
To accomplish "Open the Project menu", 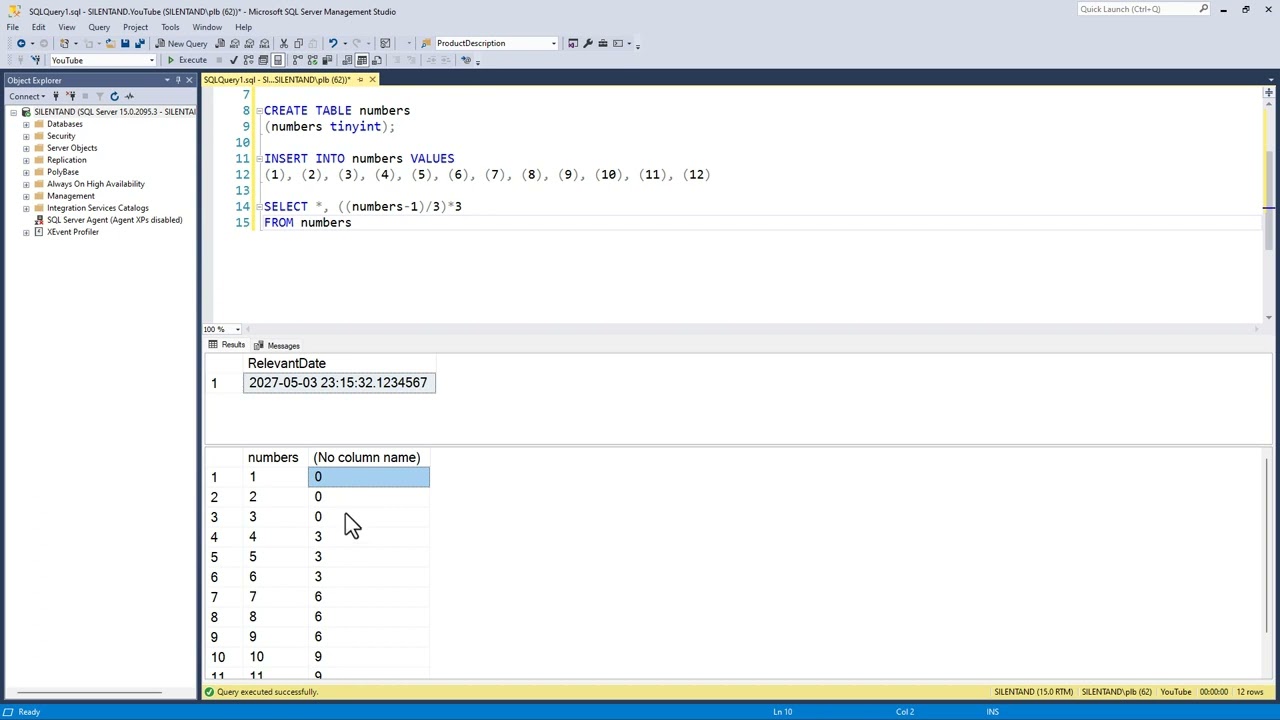I will coord(135,27).
